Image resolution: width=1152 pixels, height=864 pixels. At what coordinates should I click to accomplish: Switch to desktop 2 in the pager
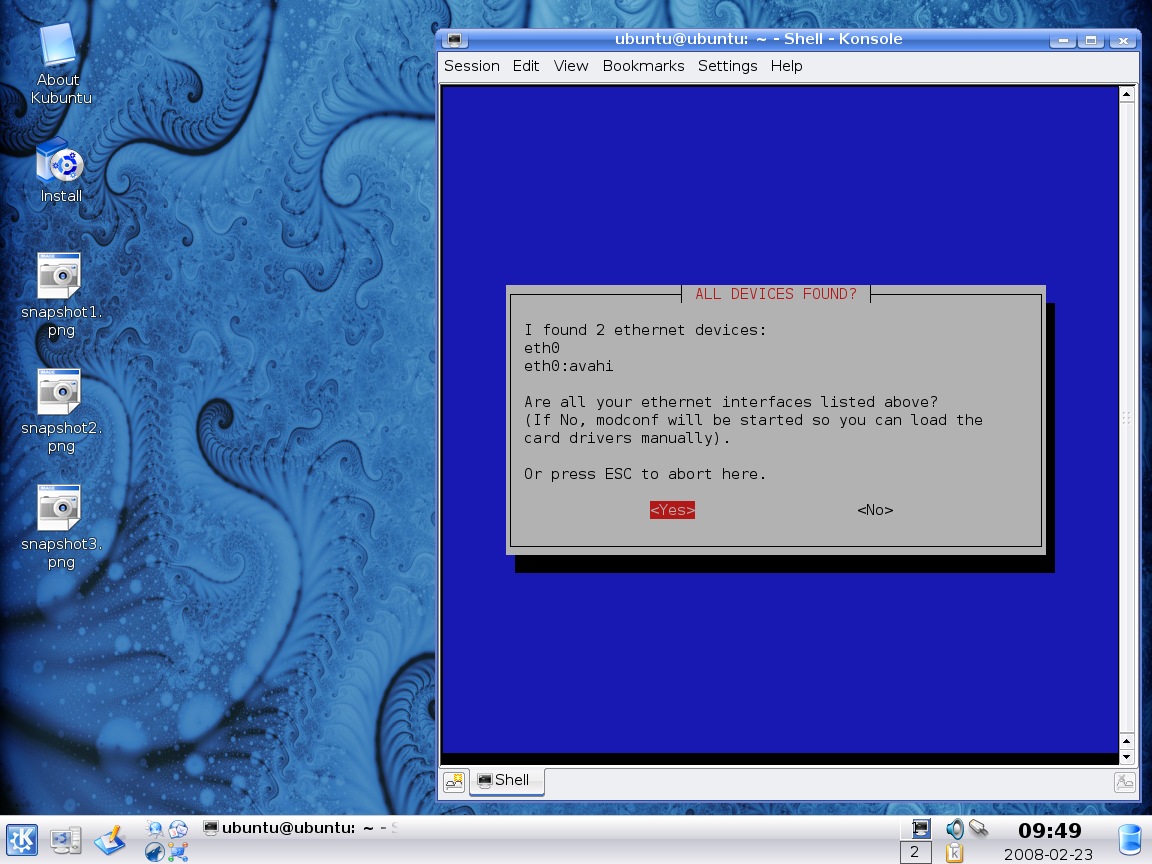click(x=915, y=852)
